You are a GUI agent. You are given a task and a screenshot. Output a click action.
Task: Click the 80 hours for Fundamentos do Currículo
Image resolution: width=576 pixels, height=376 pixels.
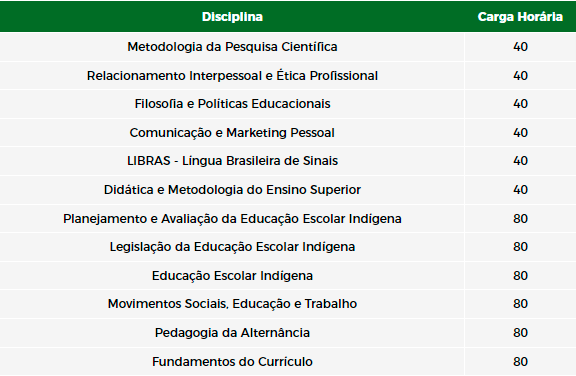click(x=520, y=362)
